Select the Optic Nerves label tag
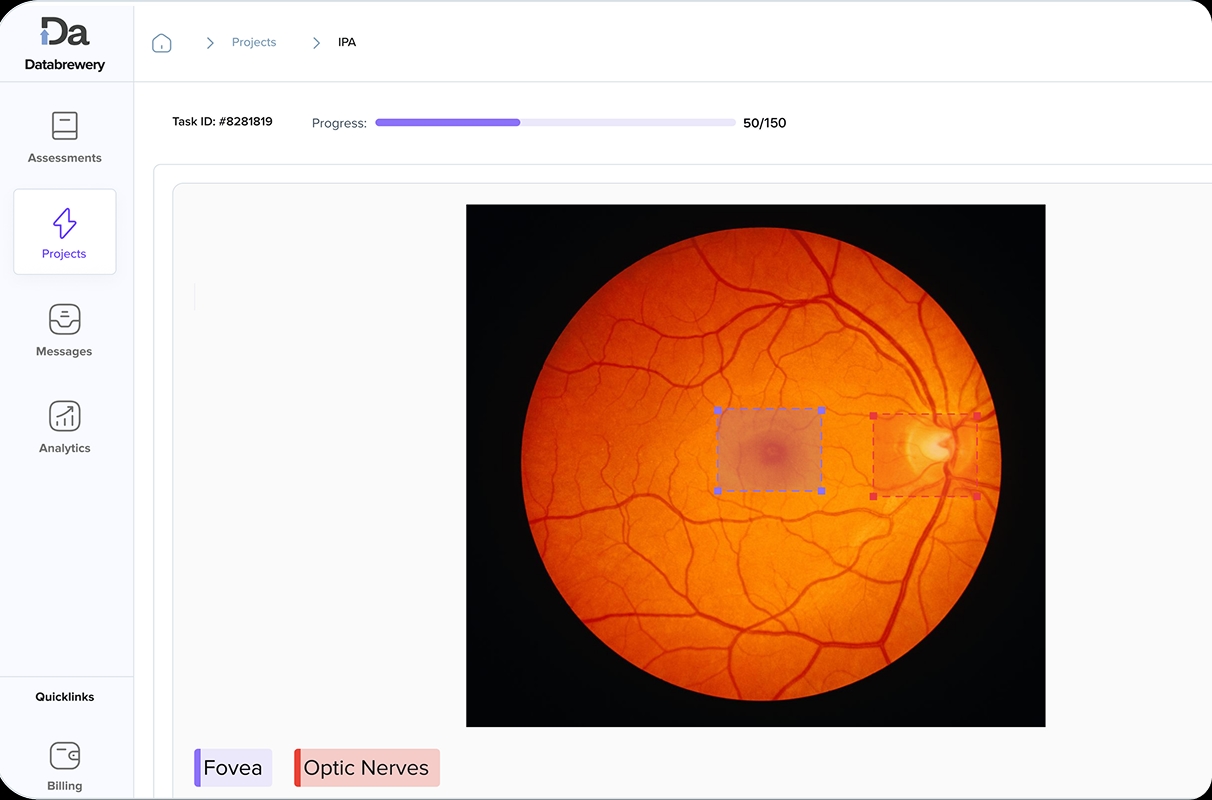This screenshot has width=1212, height=800. coord(366,768)
